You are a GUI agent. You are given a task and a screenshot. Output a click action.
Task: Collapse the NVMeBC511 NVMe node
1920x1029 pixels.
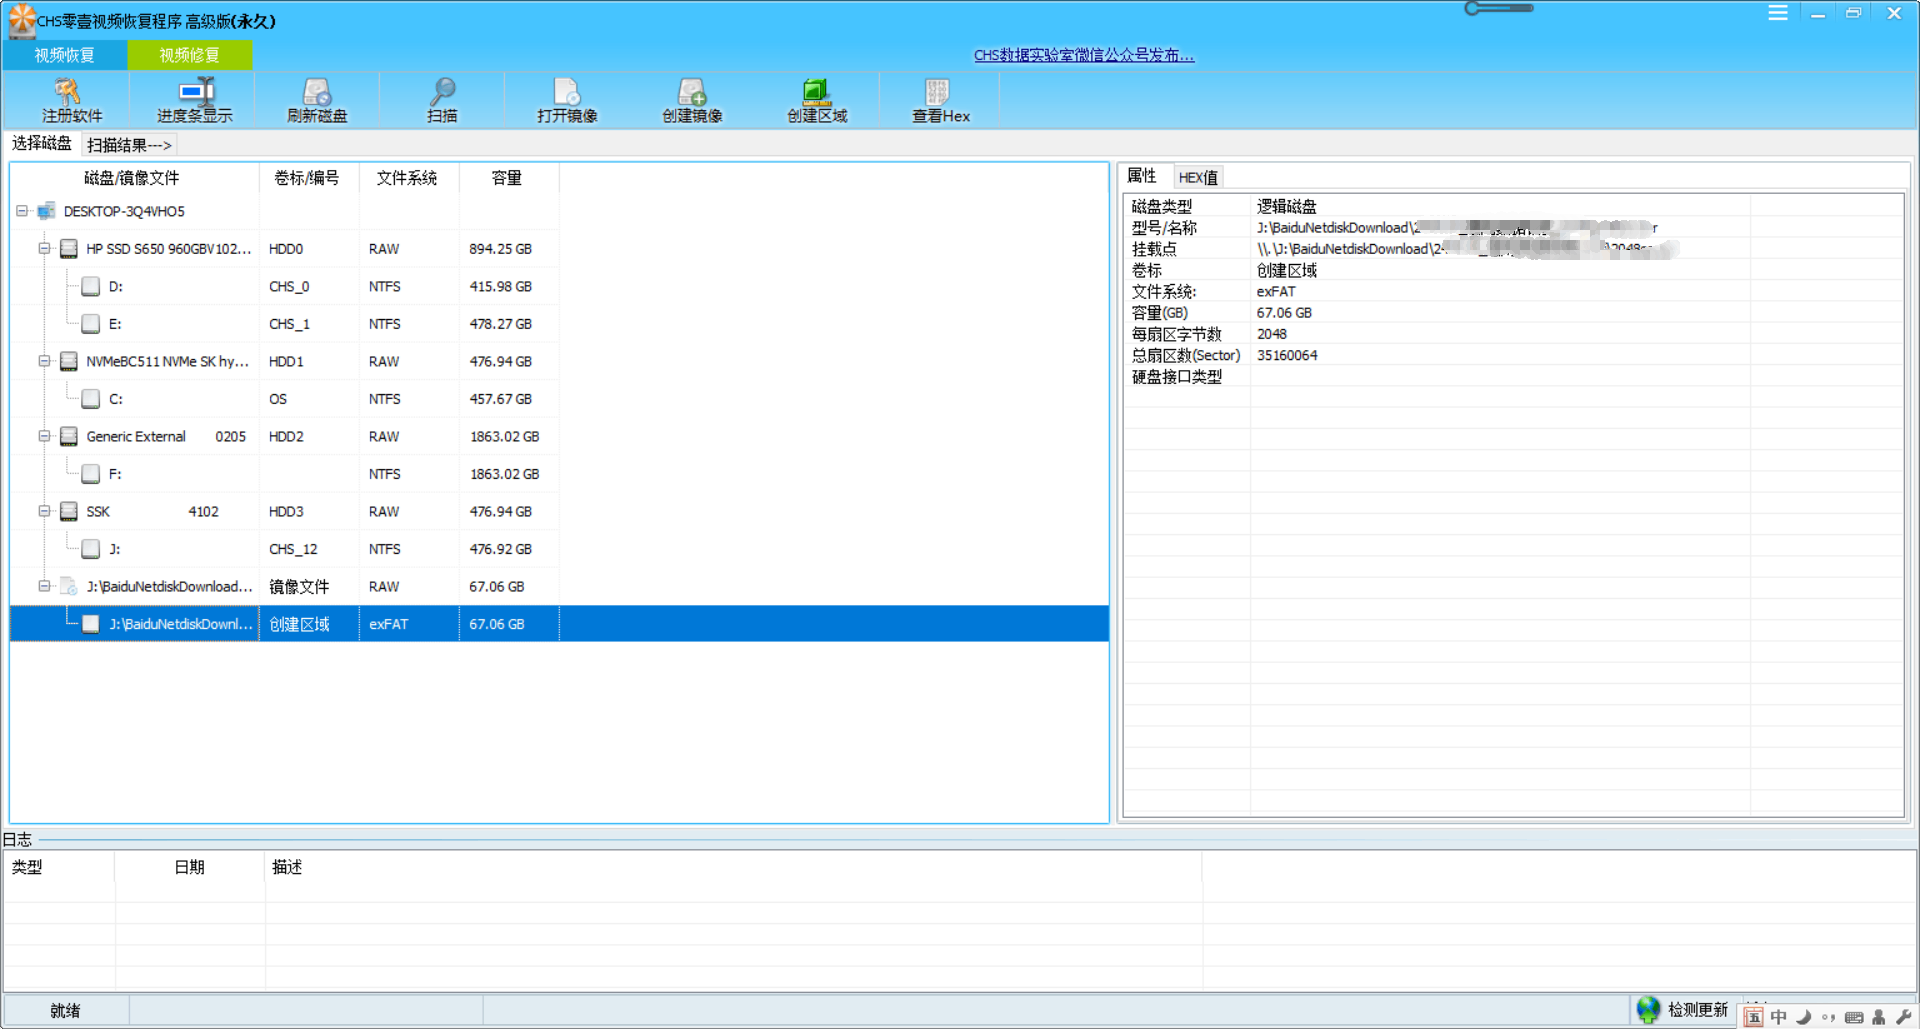44,361
